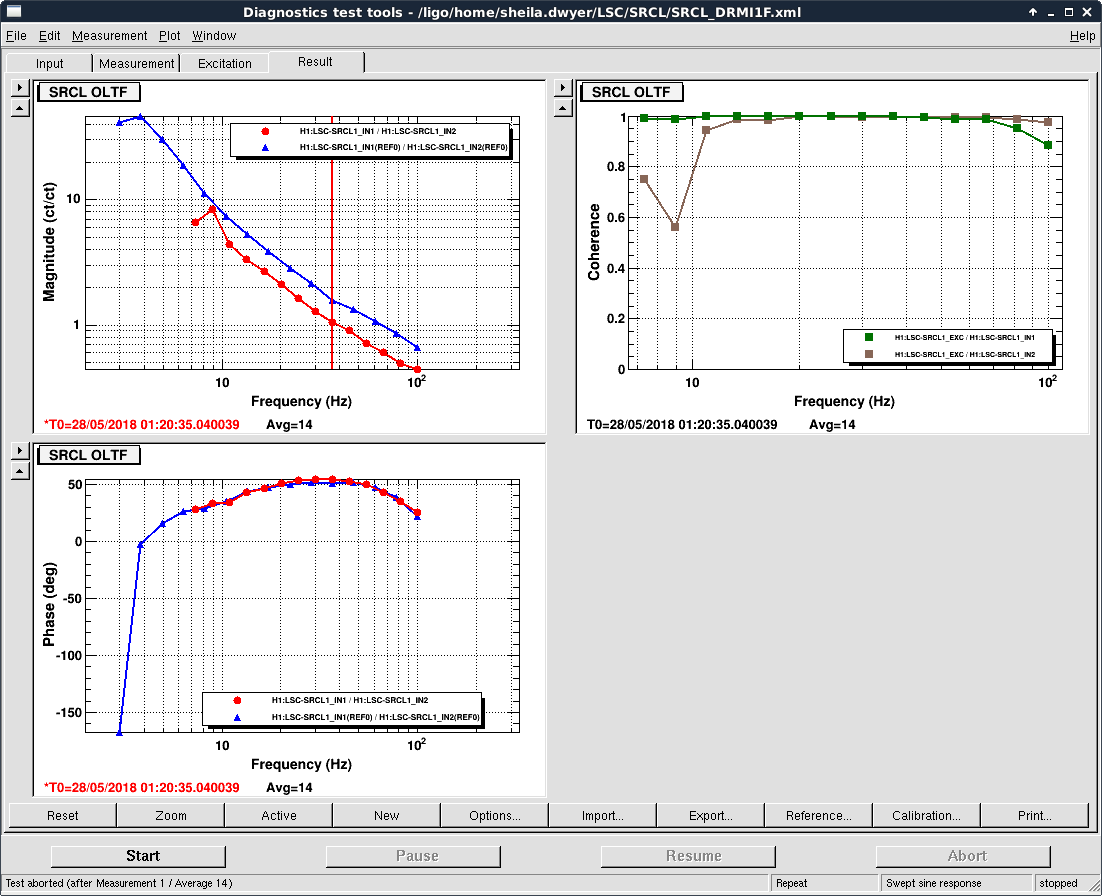Open the Plot menu in menu bar
1102x896 pixels.
point(169,36)
